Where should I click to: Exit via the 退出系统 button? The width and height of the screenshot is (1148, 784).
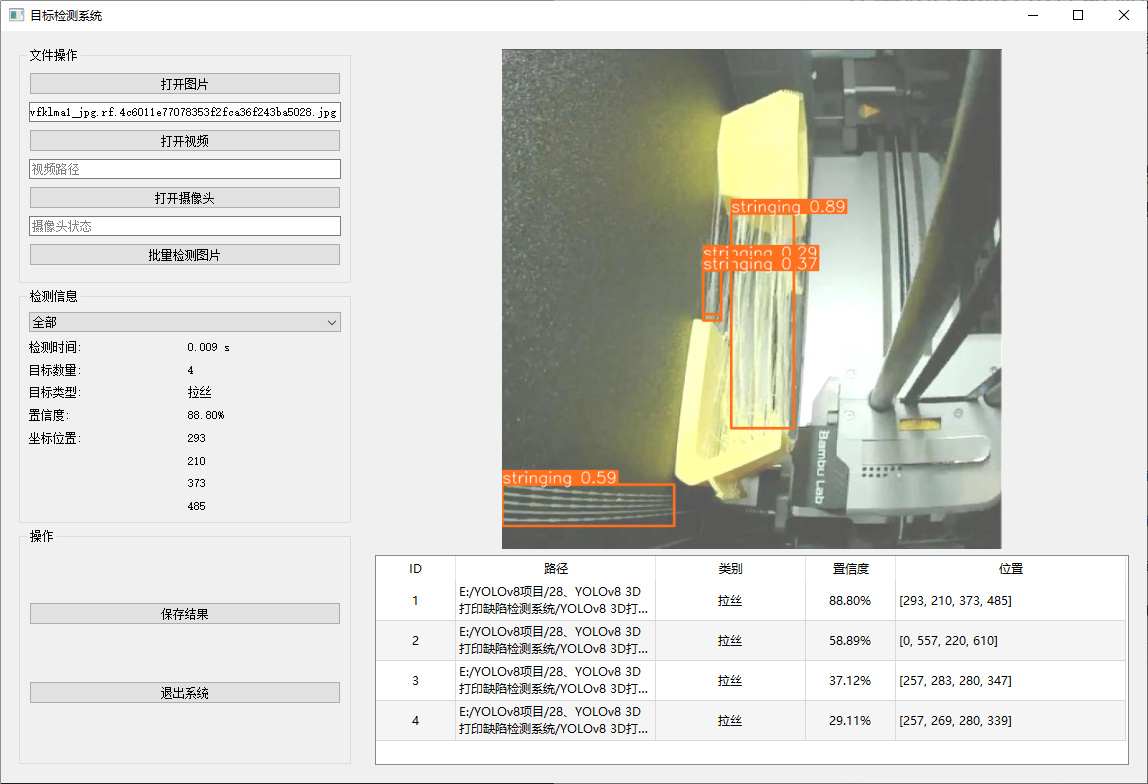[x=184, y=693]
